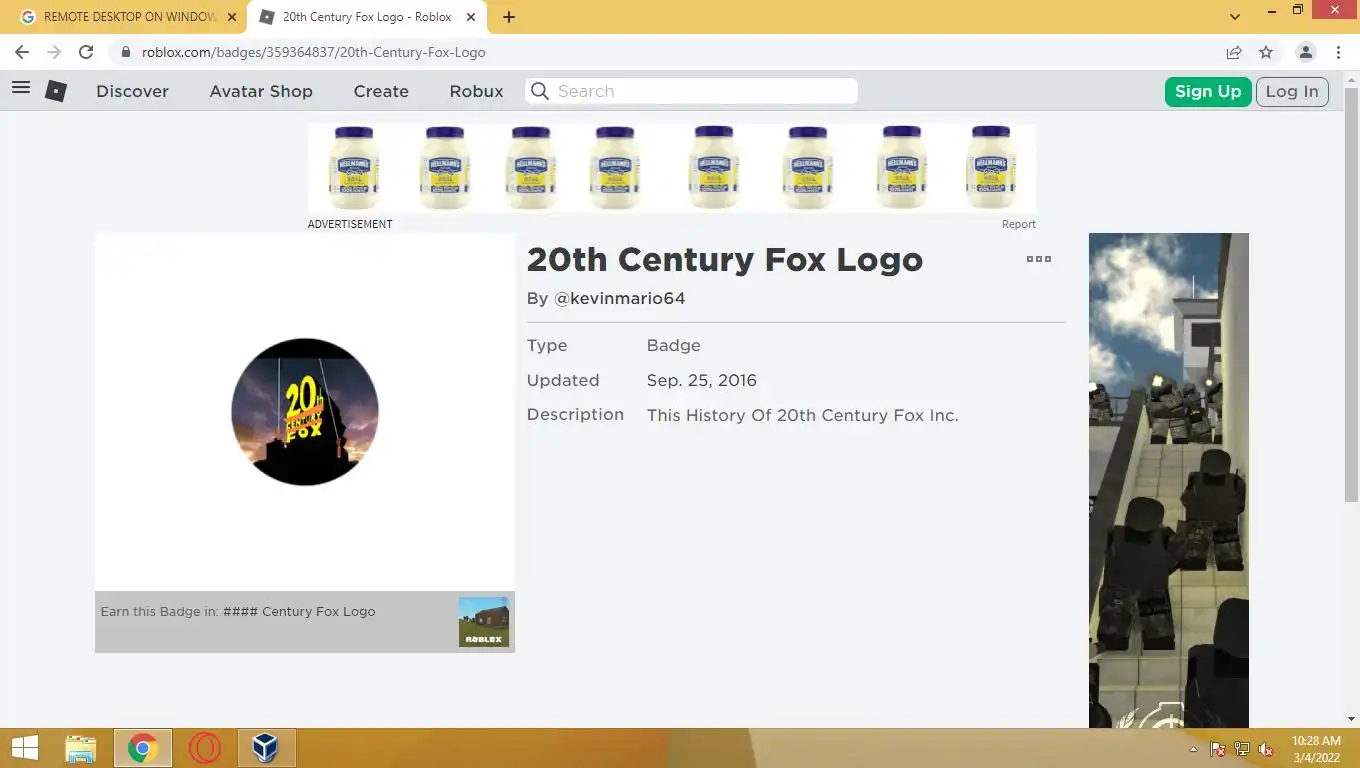Open the badge three-dots more options
1360x768 pixels.
(x=1039, y=259)
